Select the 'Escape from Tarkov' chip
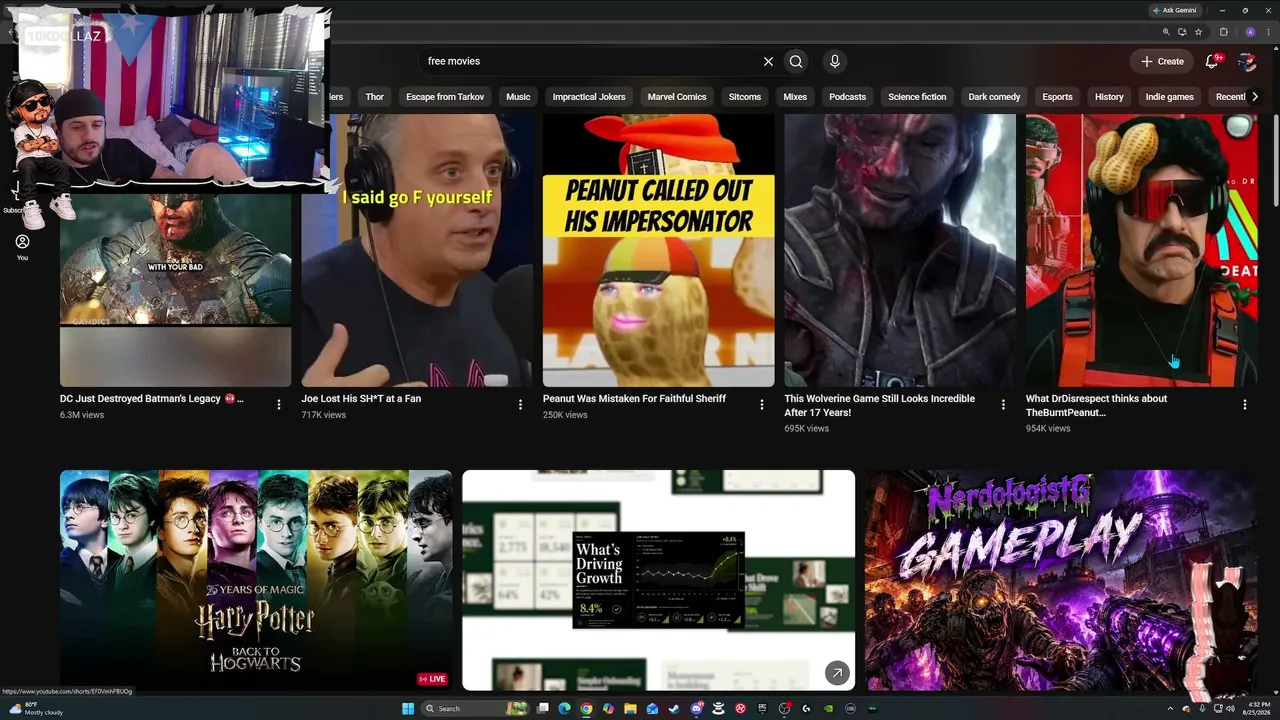This screenshot has height=720, width=1280. point(445,97)
